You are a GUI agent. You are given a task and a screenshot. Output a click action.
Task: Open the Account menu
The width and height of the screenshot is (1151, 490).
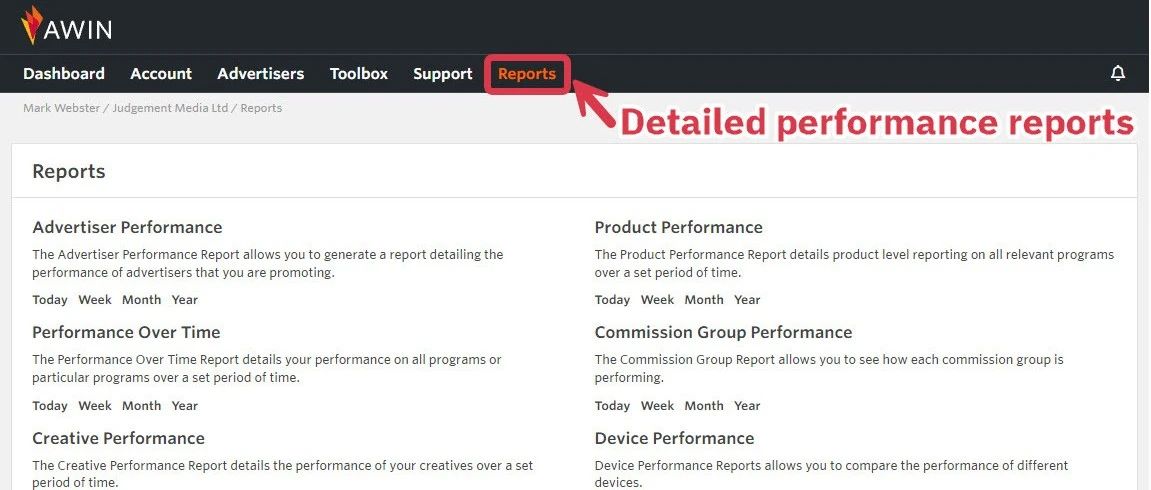[161, 74]
